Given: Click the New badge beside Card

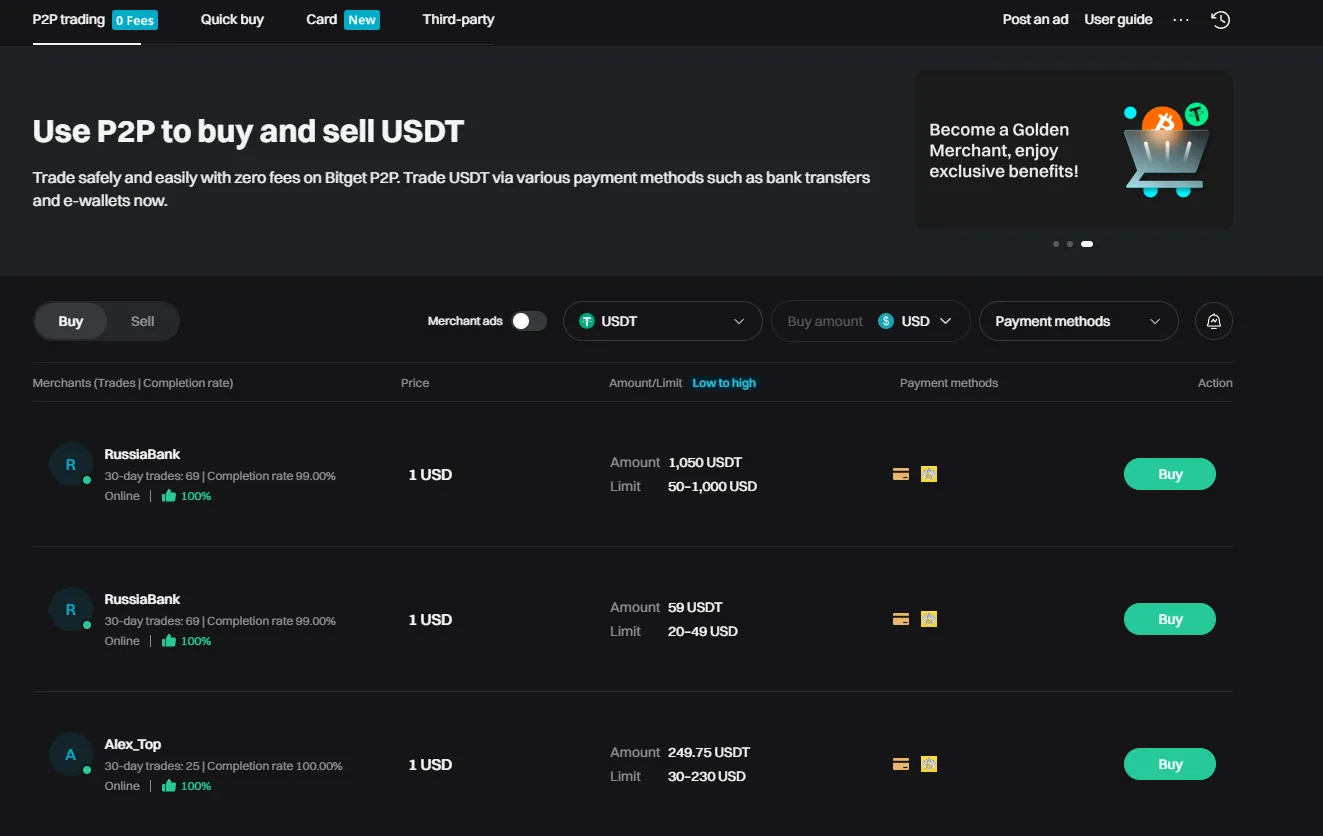Looking at the screenshot, I should tap(362, 19).
